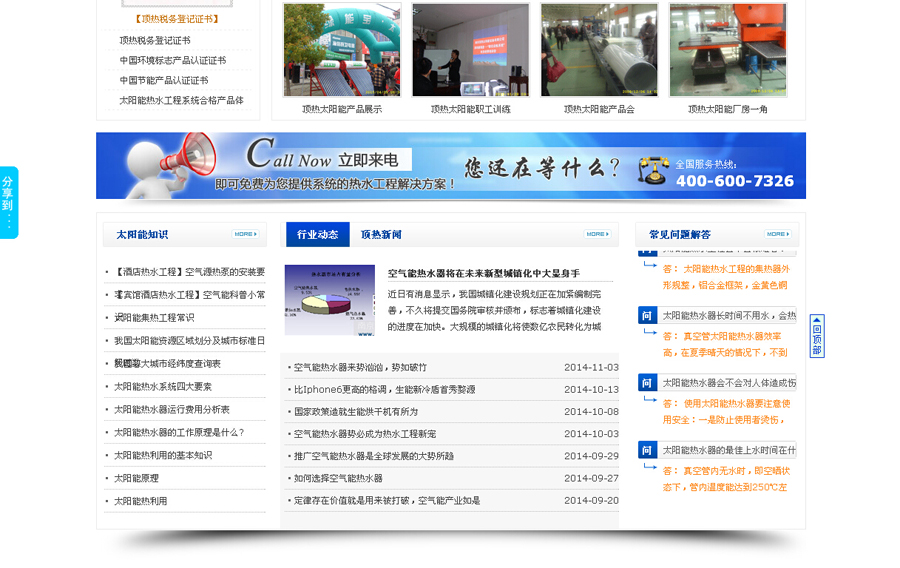Open 宾馆酒店热水工程 空气能科普小常 article
This screenshot has width=900, height=568.
coord(189,295)
